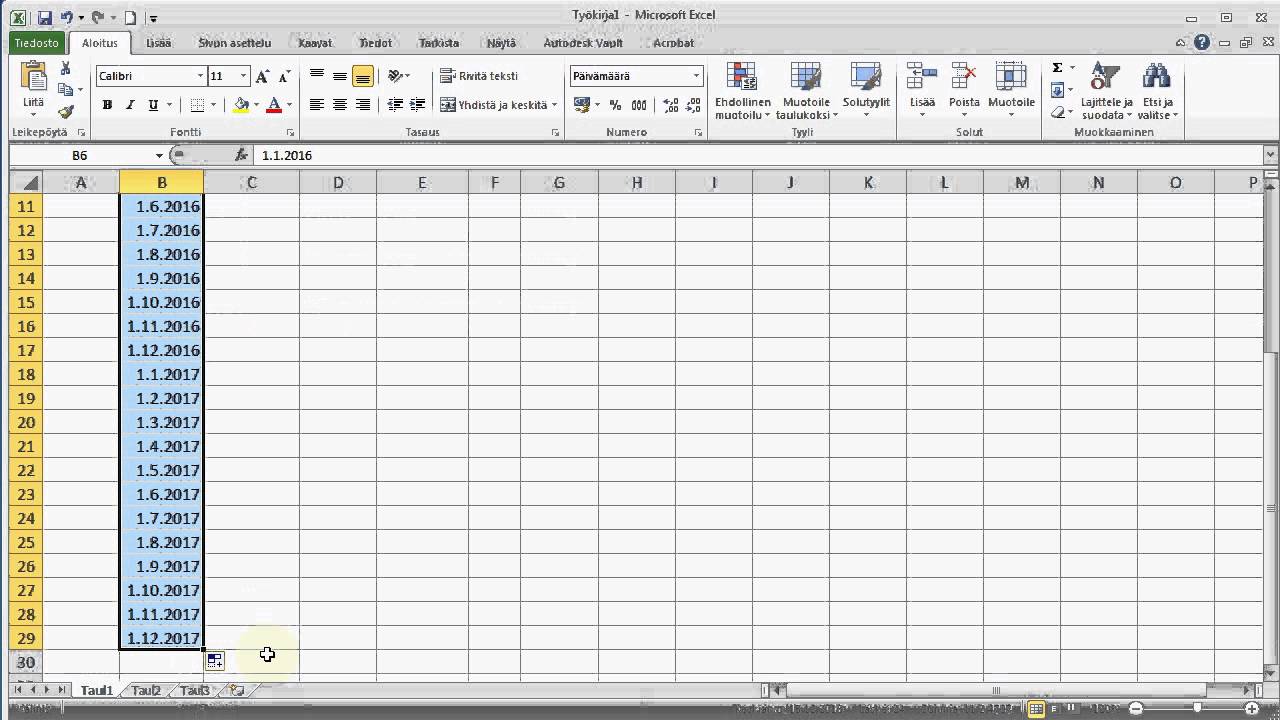Align text to the left
Viewport: 1280px width, 720px height.
tap(317, 105)
